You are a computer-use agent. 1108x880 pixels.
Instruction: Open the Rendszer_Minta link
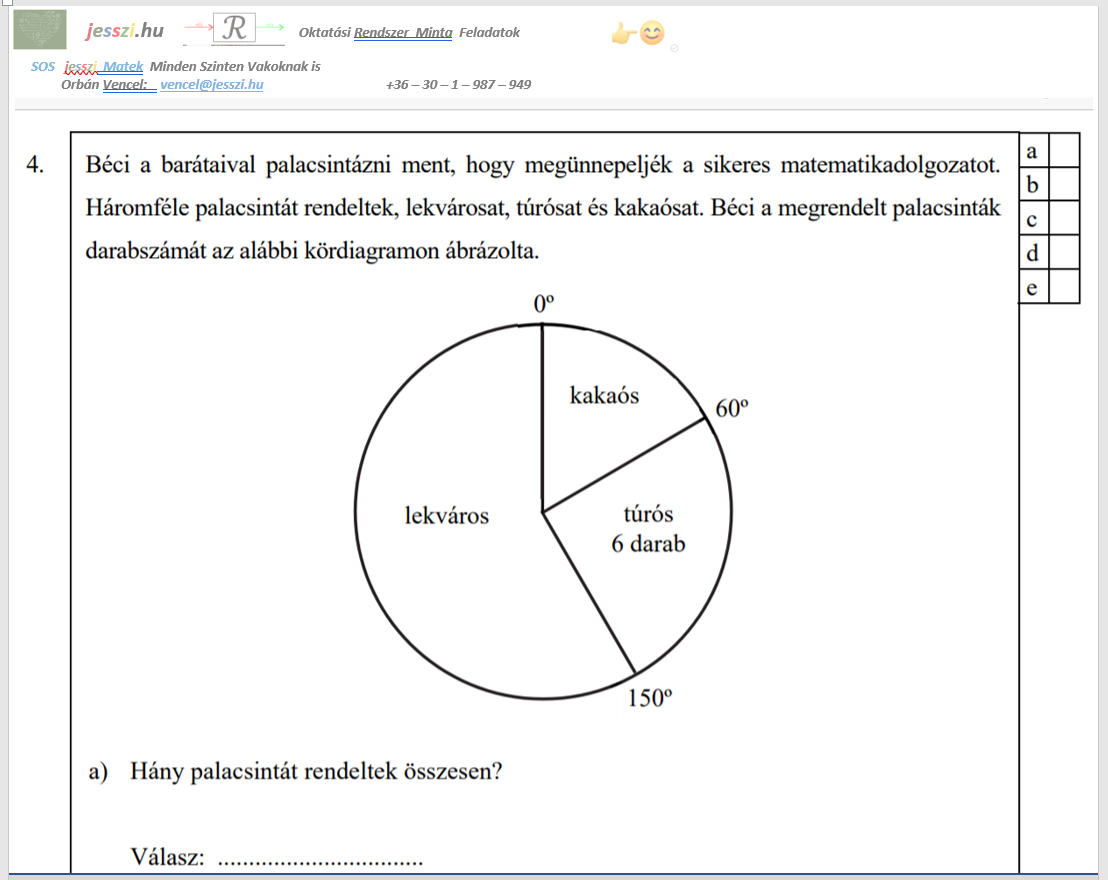[403, 33]
